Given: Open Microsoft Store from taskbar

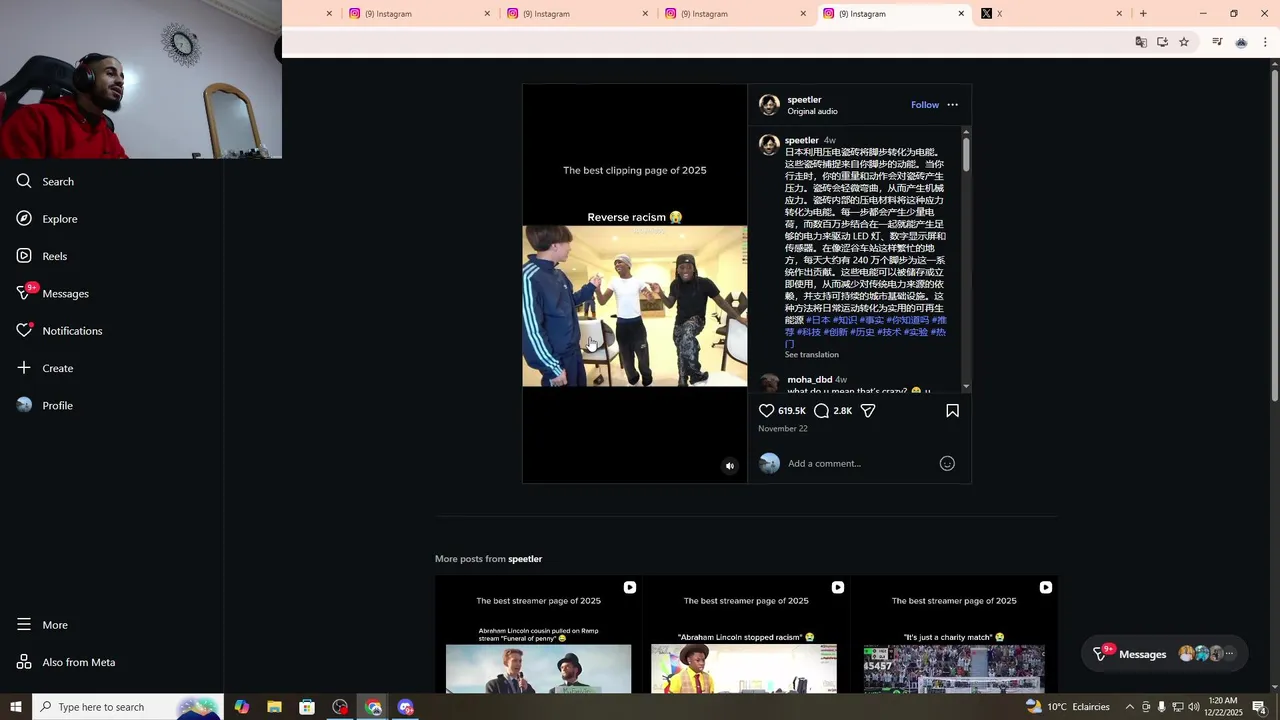Looking at the screenshot, I should [307, 707].
